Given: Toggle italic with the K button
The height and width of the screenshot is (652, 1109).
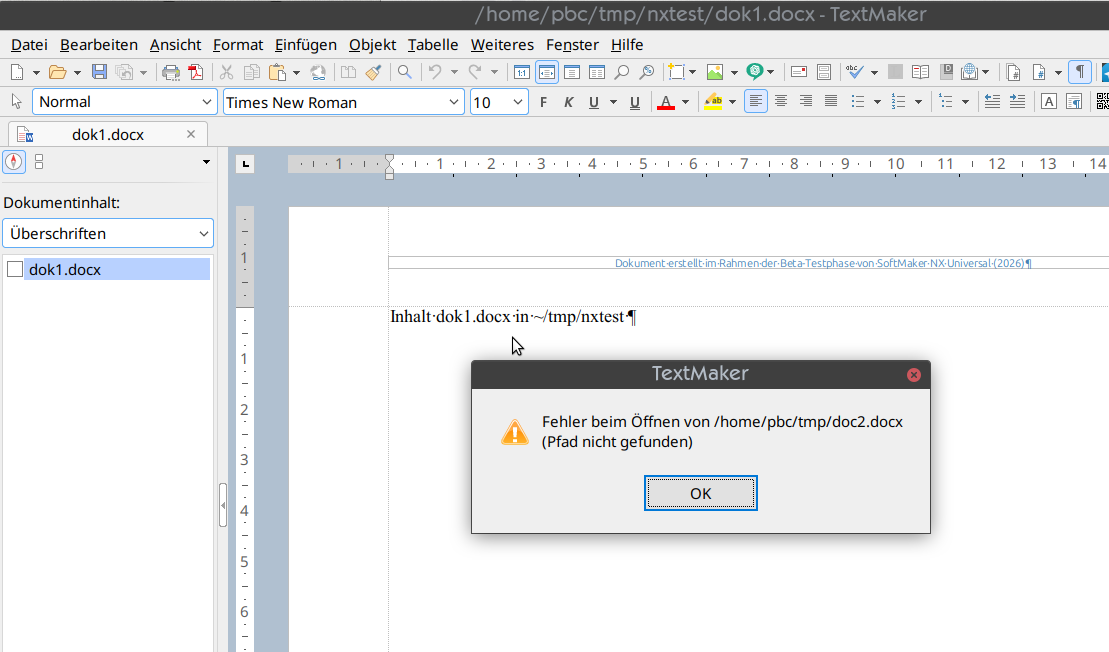Looking at the screenshot, I should click(x=568, y=103).
